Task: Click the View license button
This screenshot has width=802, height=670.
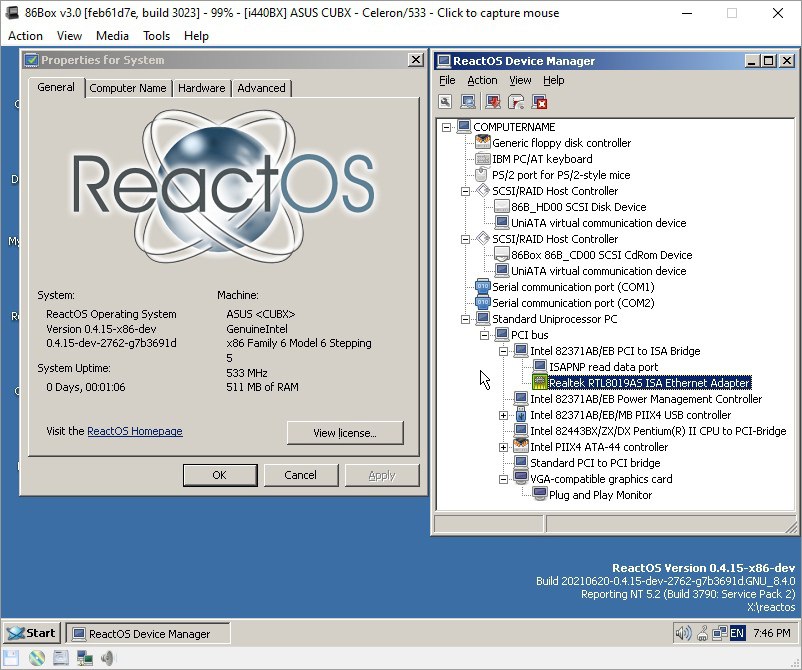Action: [x=345, y=433]
